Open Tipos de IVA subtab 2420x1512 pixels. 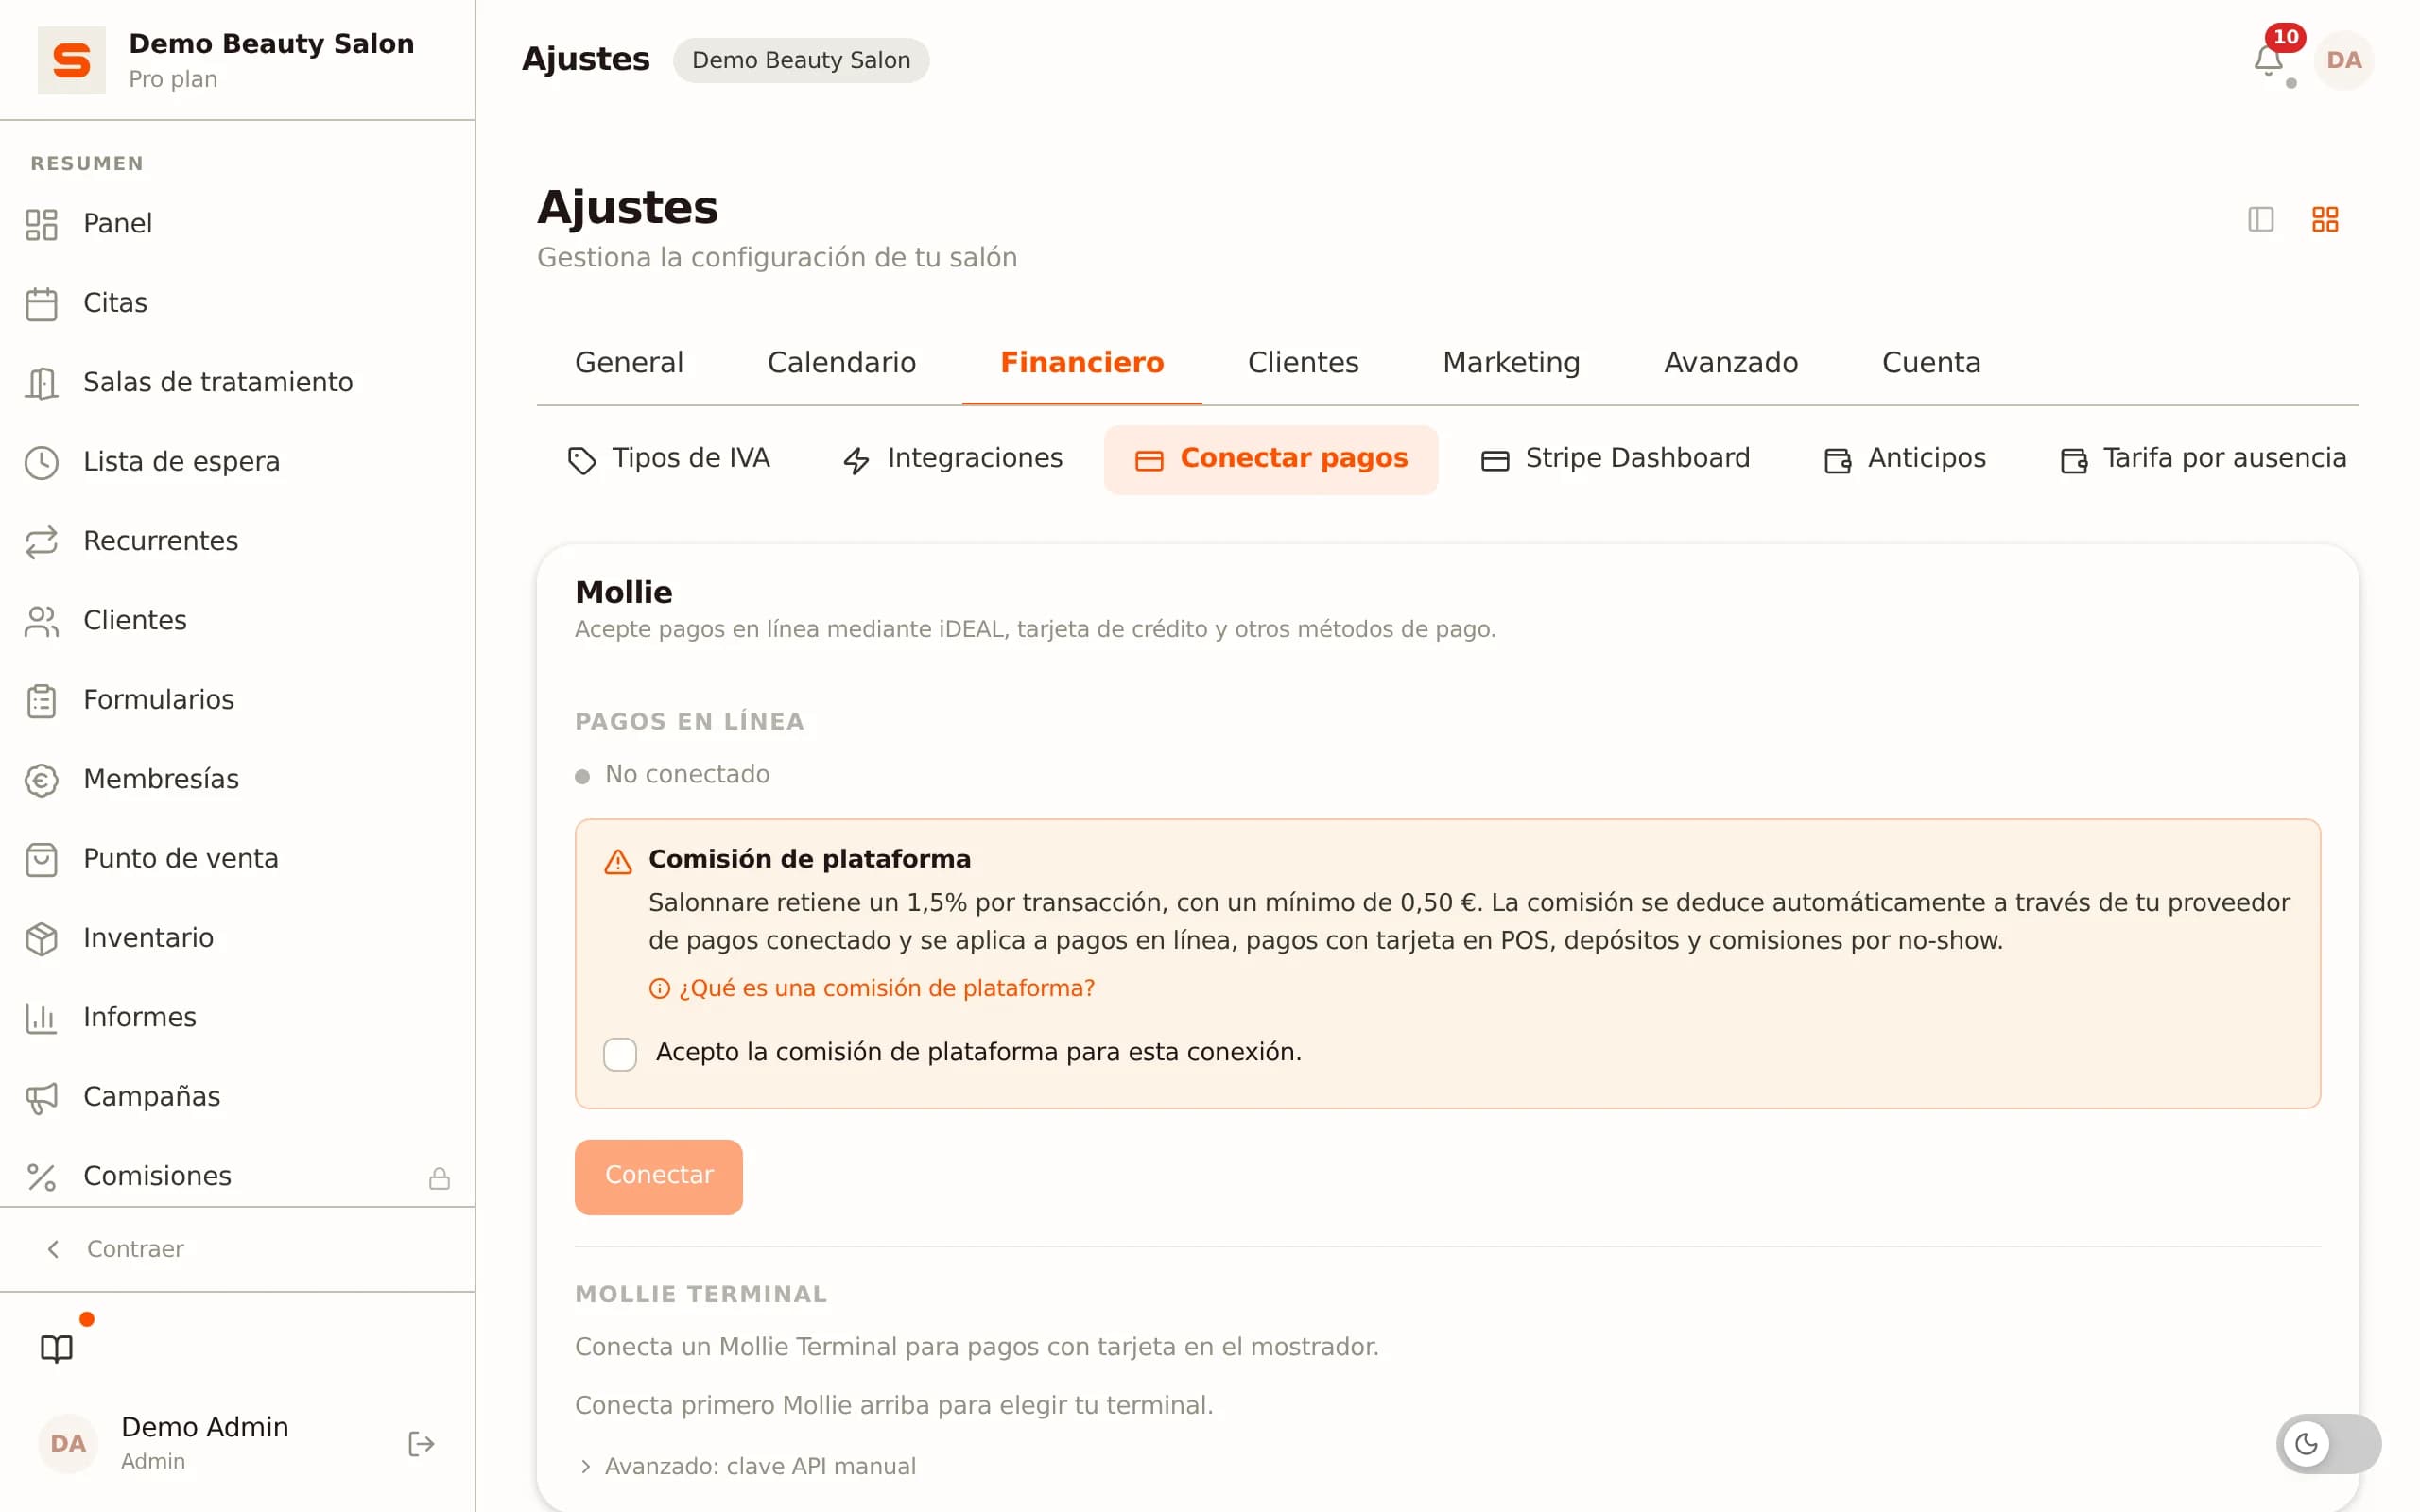[668, 459]
